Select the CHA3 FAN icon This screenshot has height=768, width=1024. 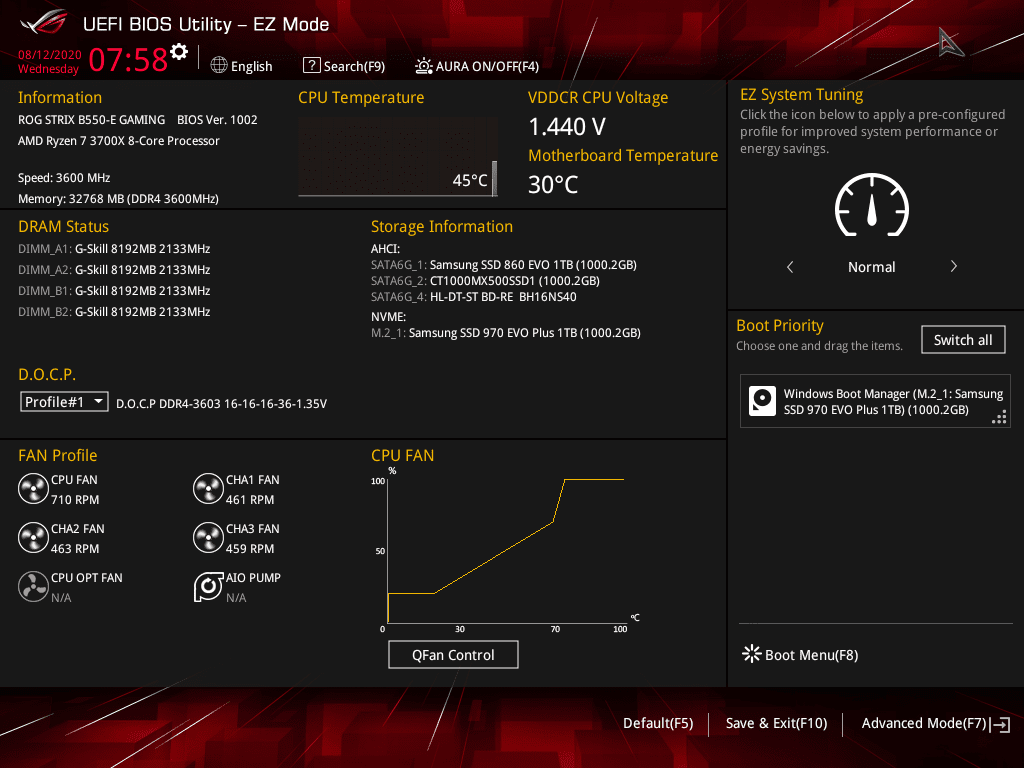pos(208,538)
